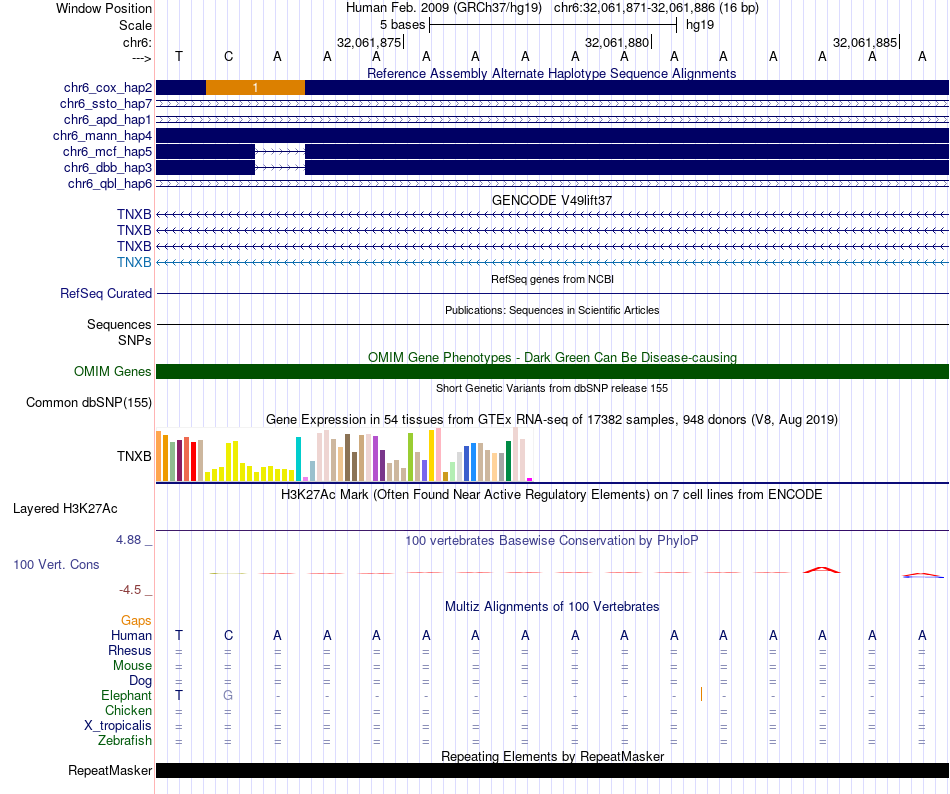Viewport: 950px width, 794px height.
Task: Click the tall red PhyloP conservation peak
Action: coord(822,570)
